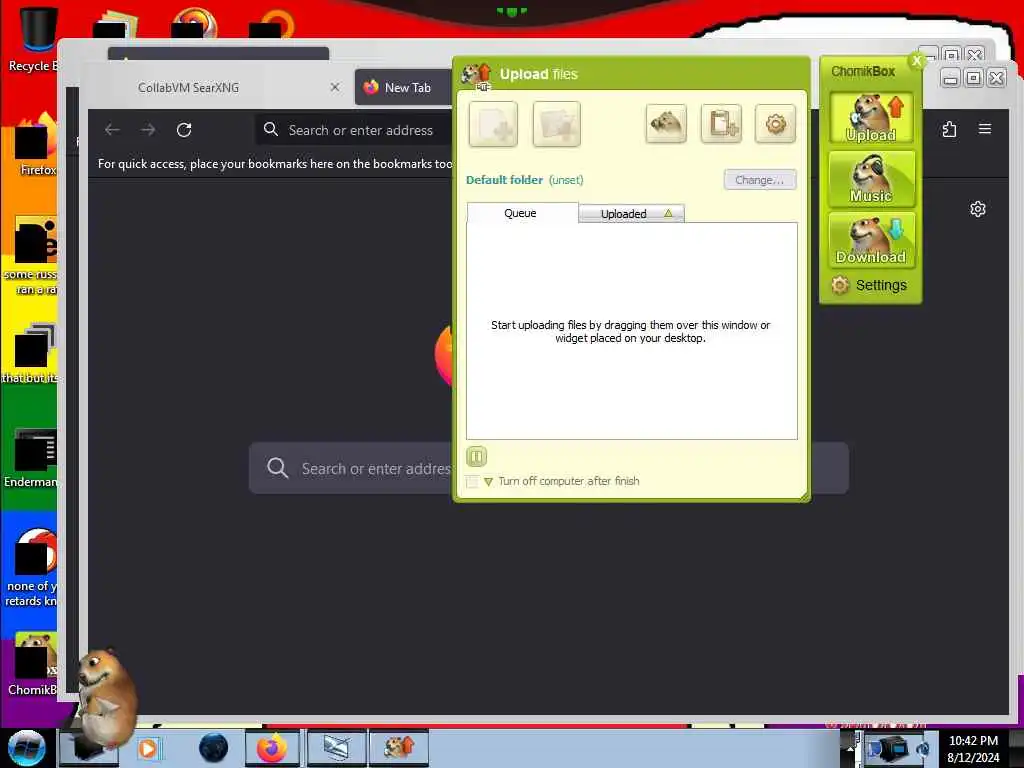This screenshot has height=768, width=1024.
Task: Open Music section in ChomikBox panel
Action: [x=871, y=178]
